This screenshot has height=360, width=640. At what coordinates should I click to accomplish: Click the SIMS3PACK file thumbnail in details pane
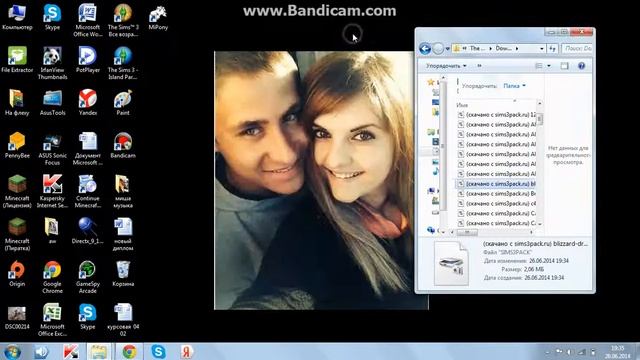tap(451, 263)
